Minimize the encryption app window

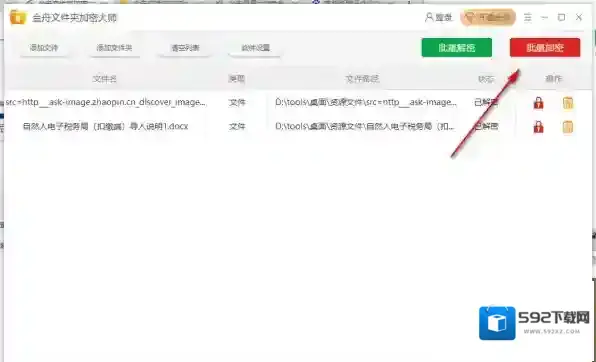[545, 17]
